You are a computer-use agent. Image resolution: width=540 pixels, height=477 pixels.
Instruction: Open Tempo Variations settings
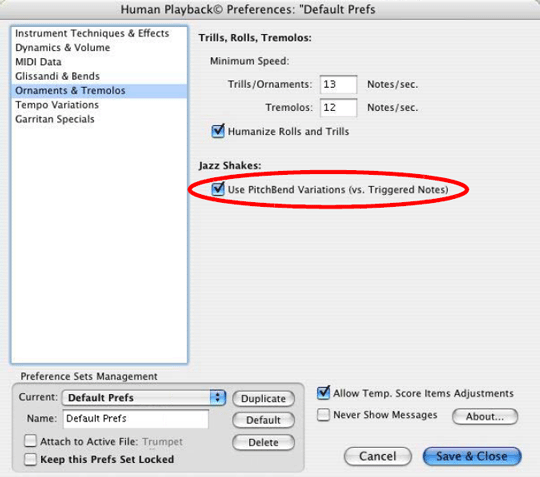(x=99, y=105)
